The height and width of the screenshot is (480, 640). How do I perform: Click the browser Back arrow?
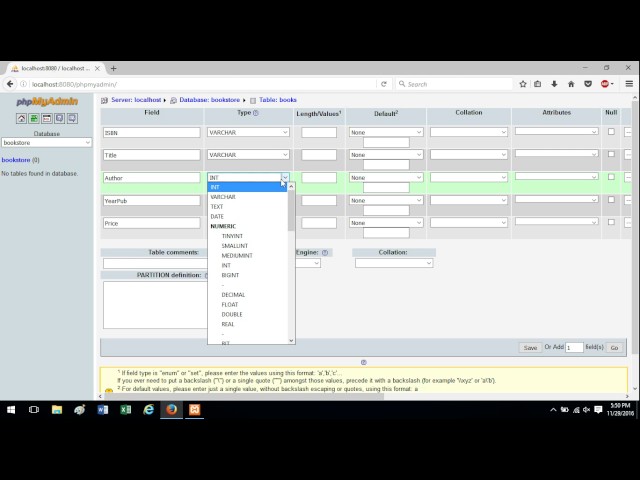pos(10,84)
